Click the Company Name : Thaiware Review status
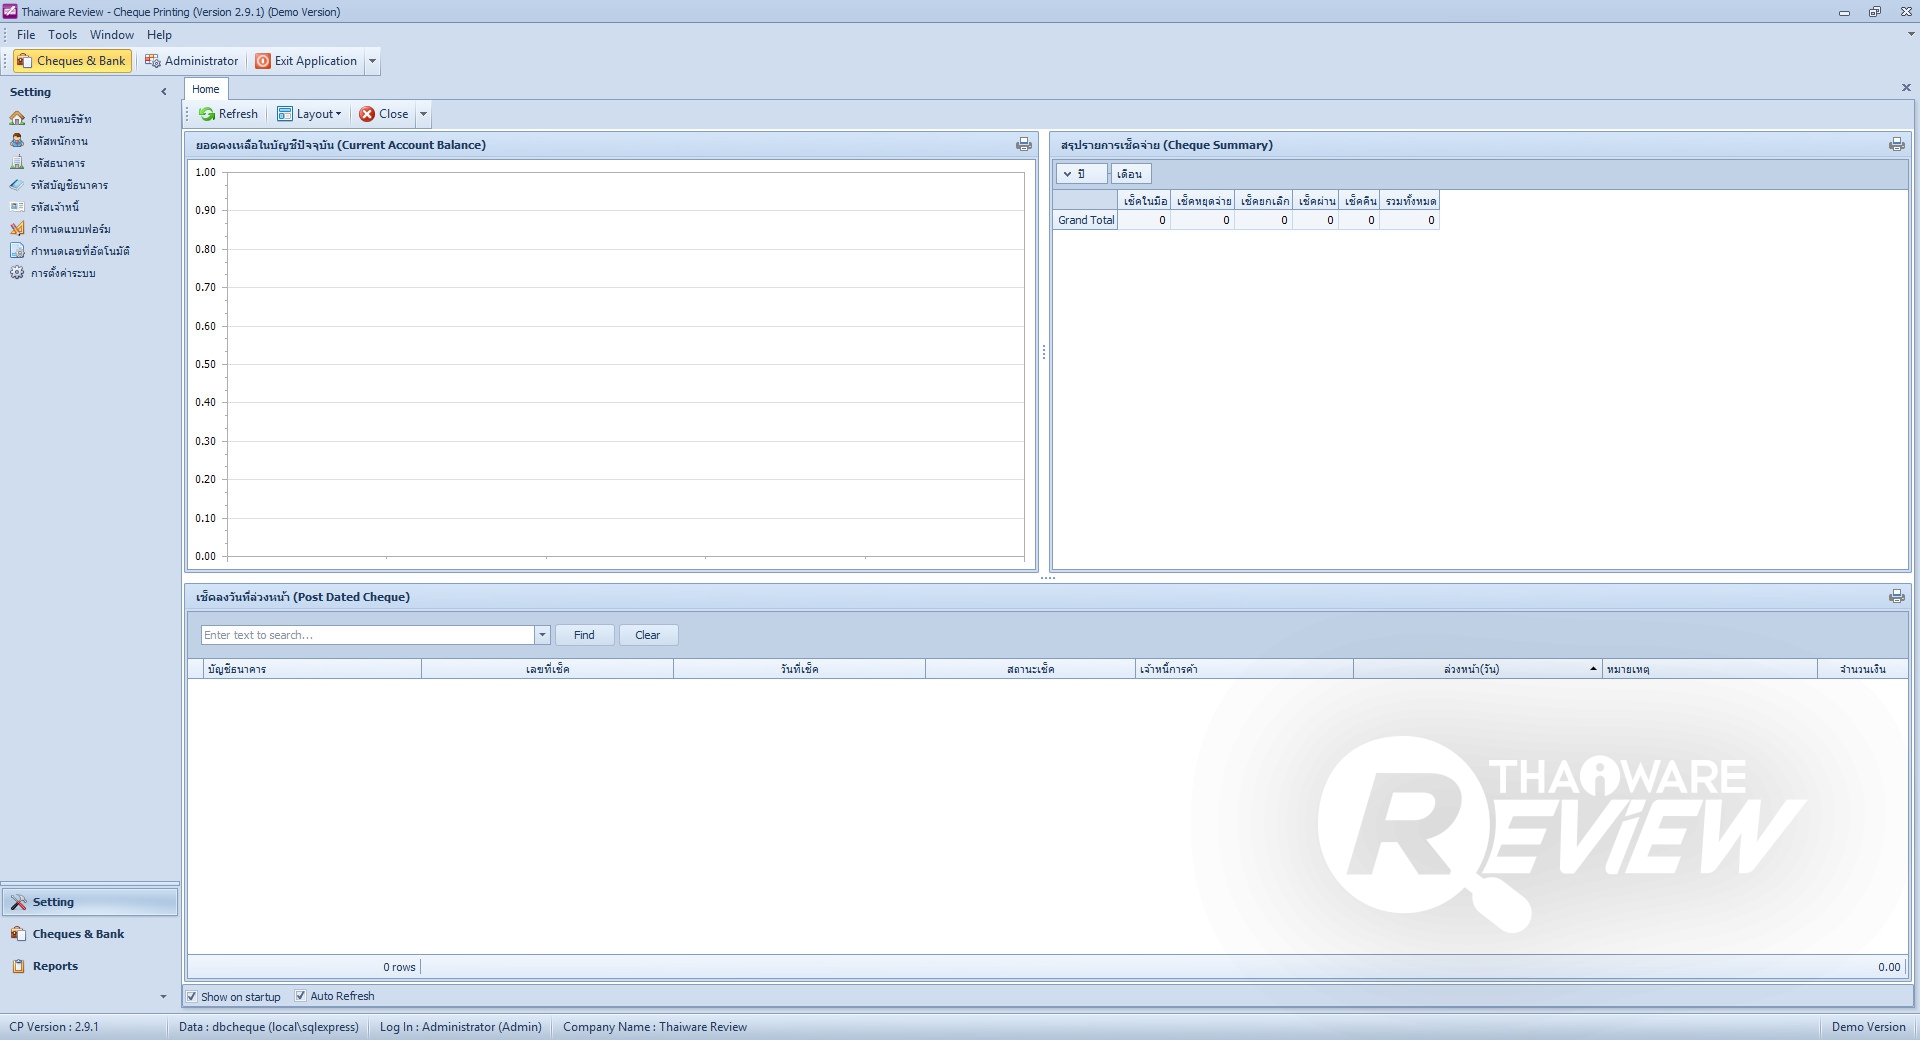The image size is (1920, 1040). click(655, 1027)
